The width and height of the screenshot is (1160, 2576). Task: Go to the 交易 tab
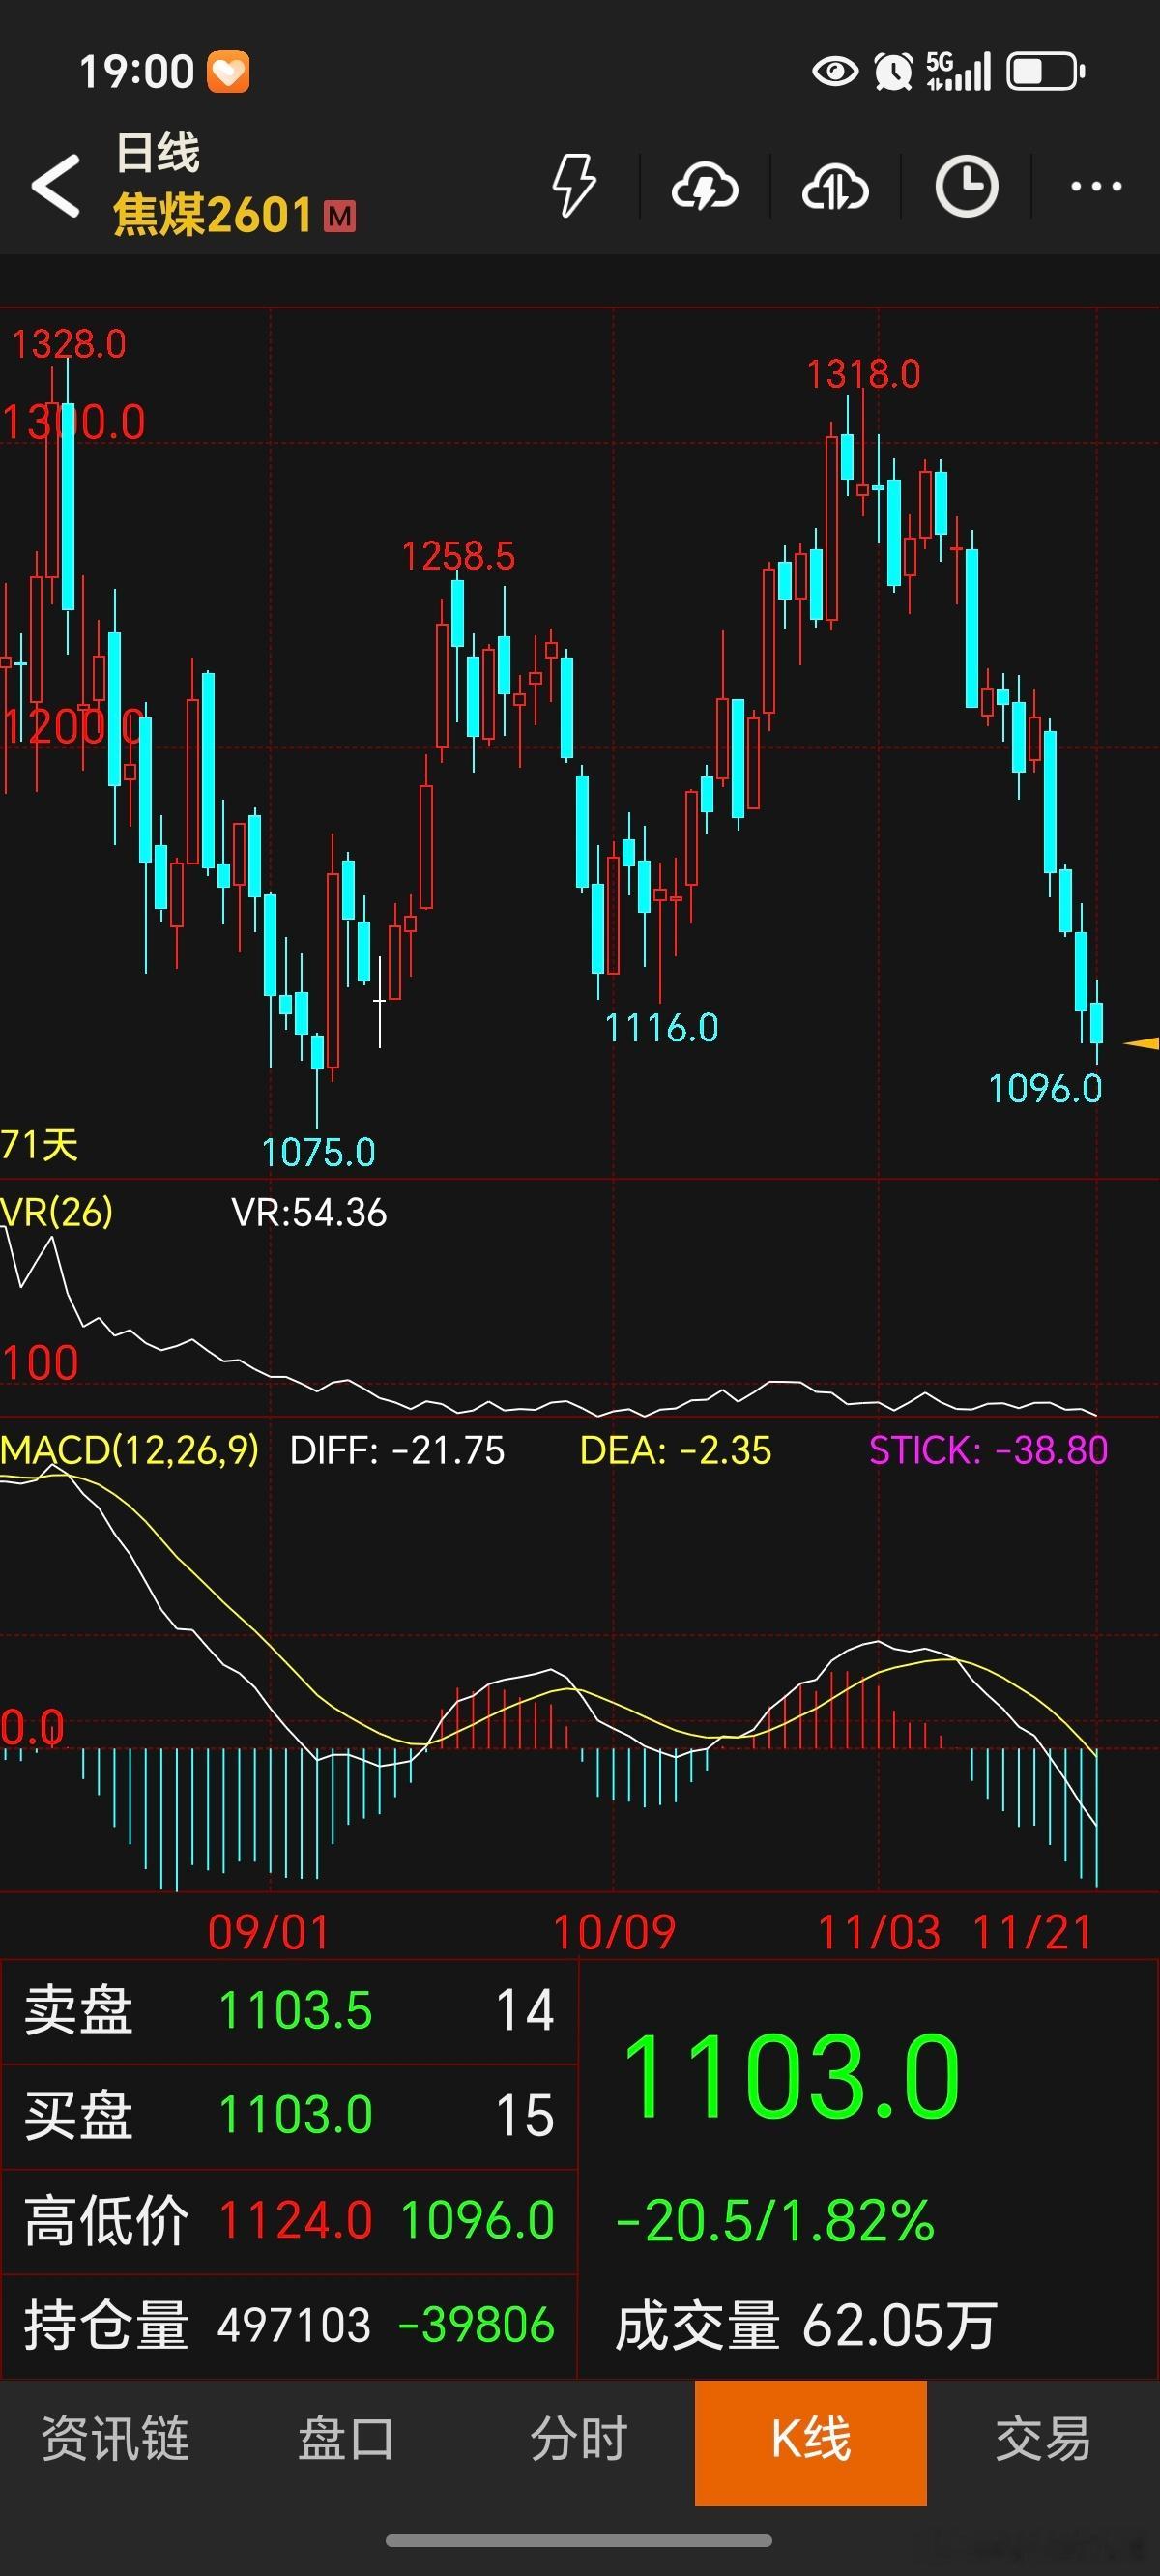1043,2437
